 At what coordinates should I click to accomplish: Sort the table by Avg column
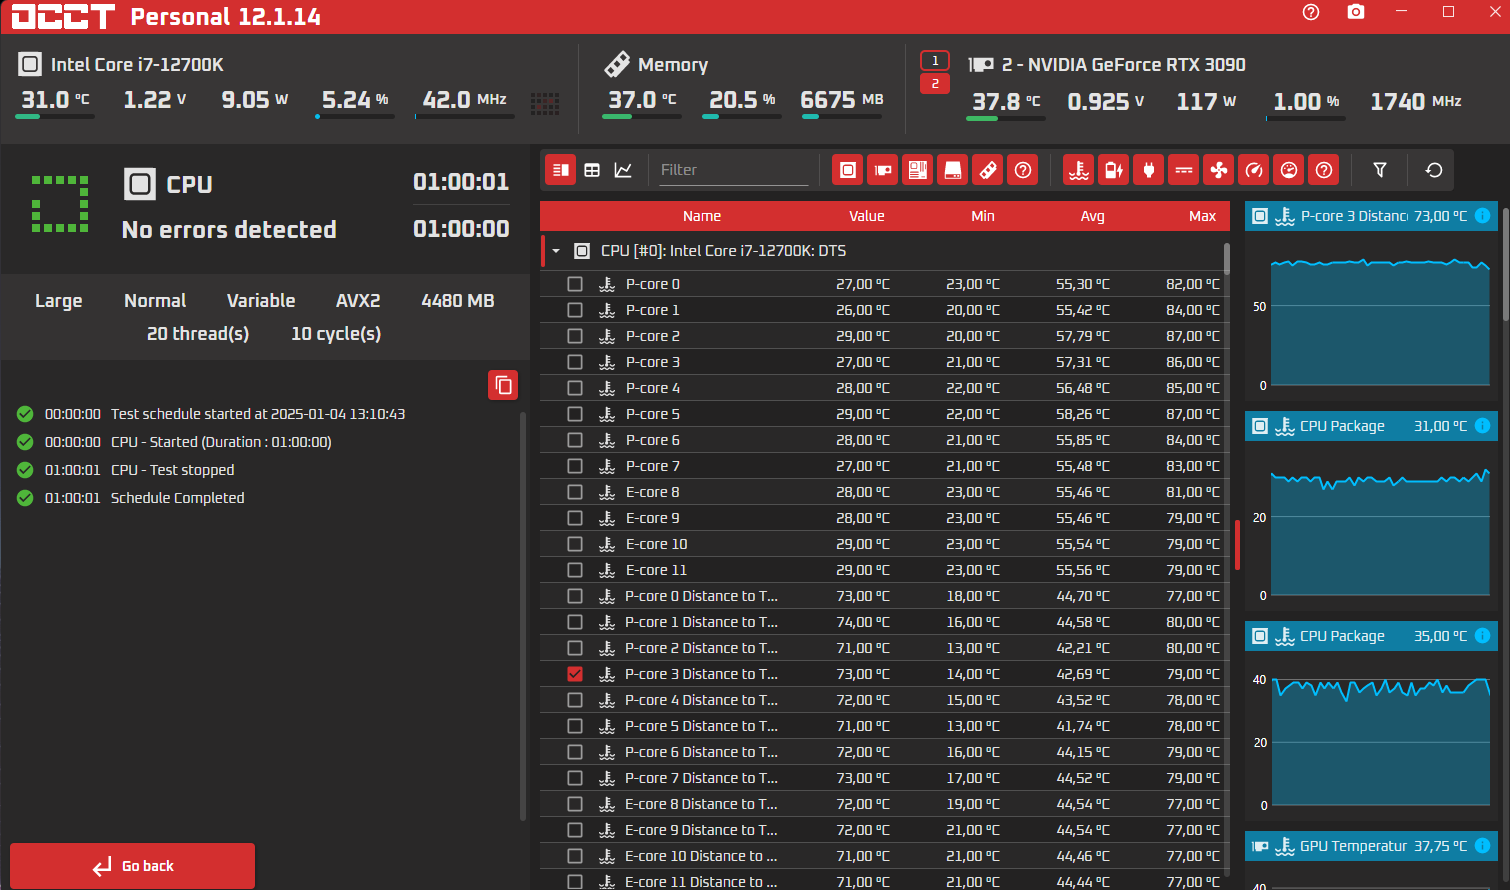pyautogui.click(x=1093, y=216)
